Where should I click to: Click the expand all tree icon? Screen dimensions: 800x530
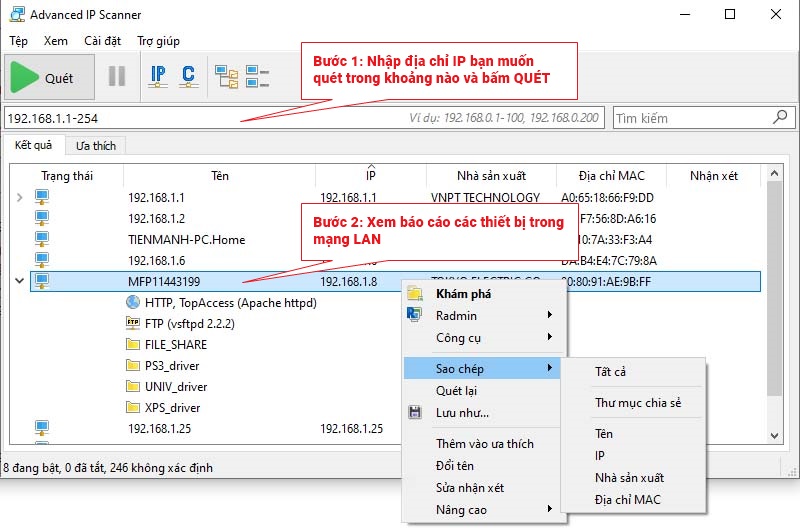[227, 77]
